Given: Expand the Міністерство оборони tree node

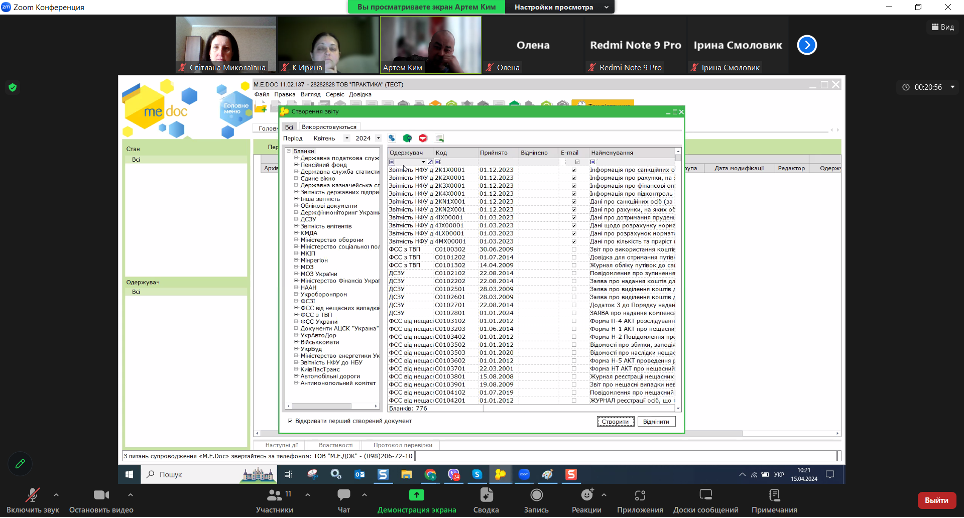Looking at the screenshot, I should point(296,240).
